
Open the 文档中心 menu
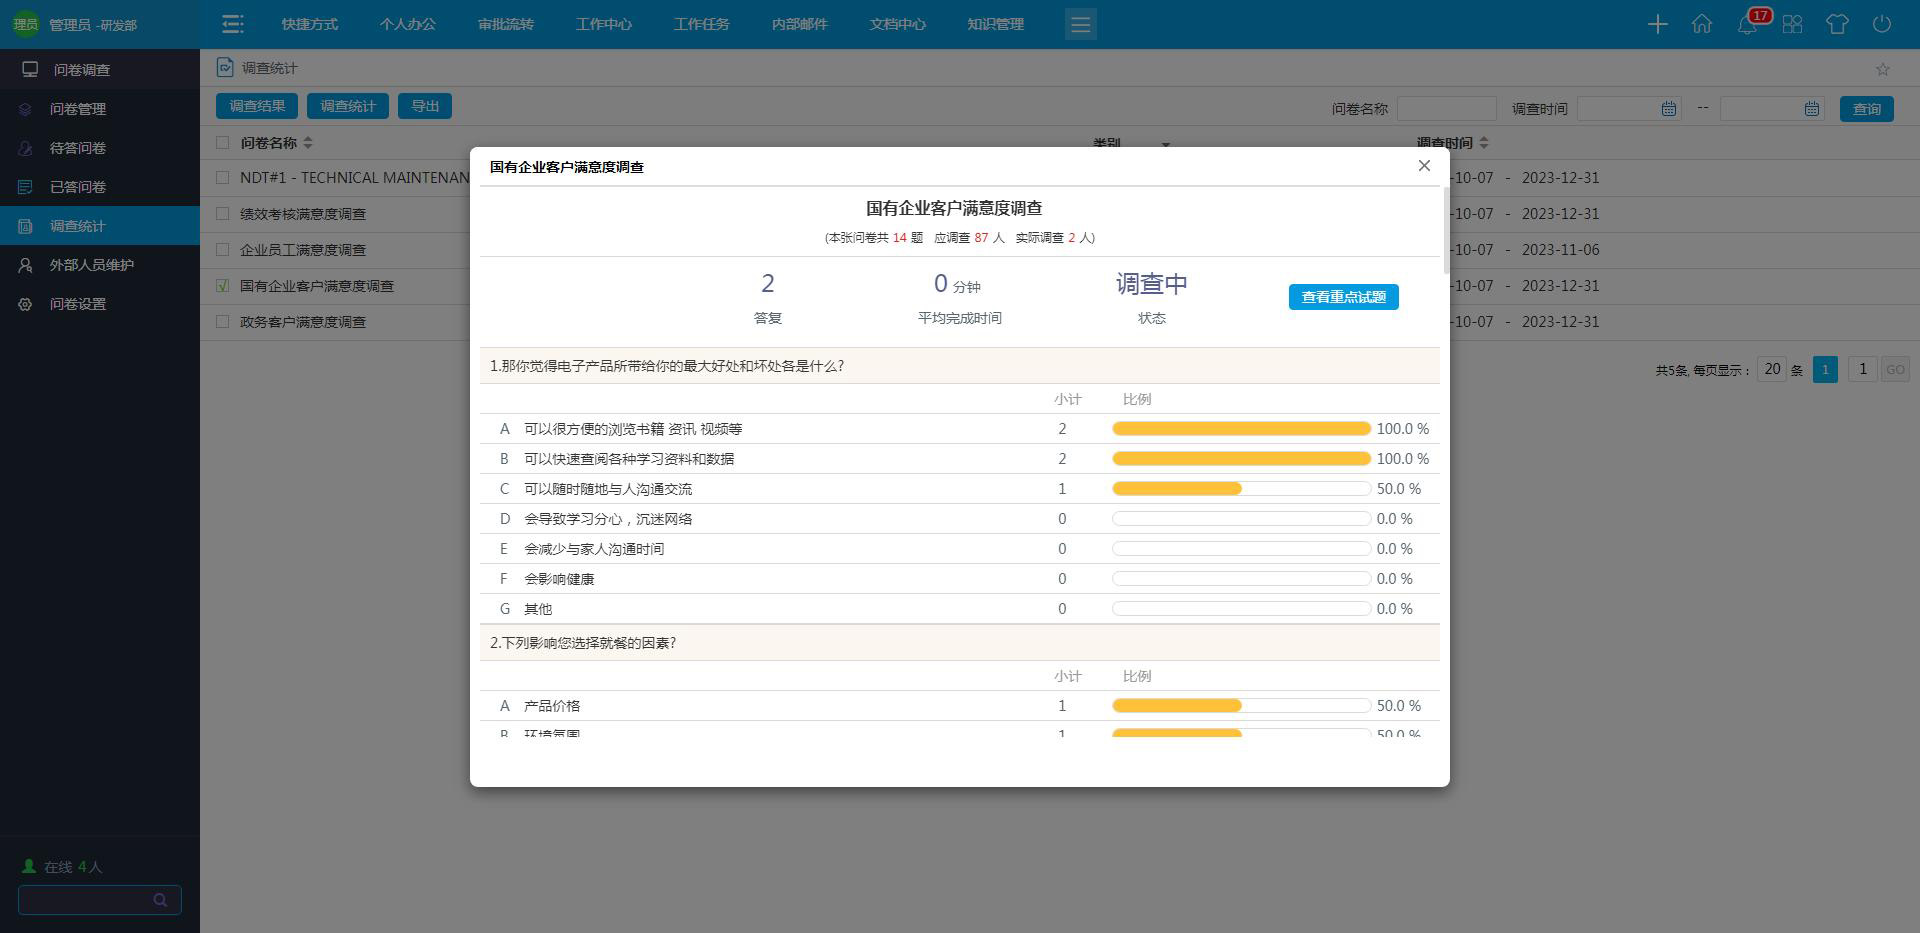[x=896, y=24]
